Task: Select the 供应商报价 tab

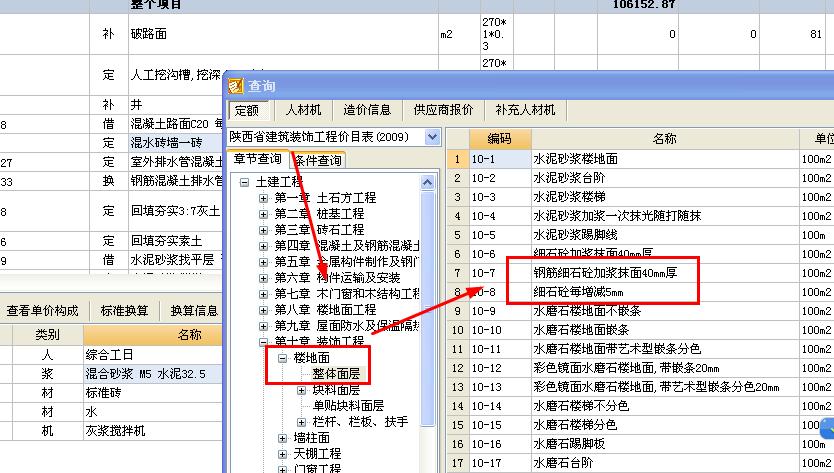Action: coord(443,110)
